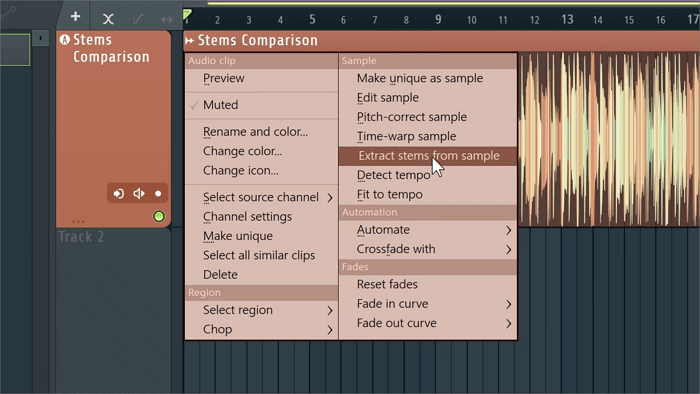The image size is (700, 394).
Task: Click the speaker icon on Stems Comparison track
Action: coord(139,193)
